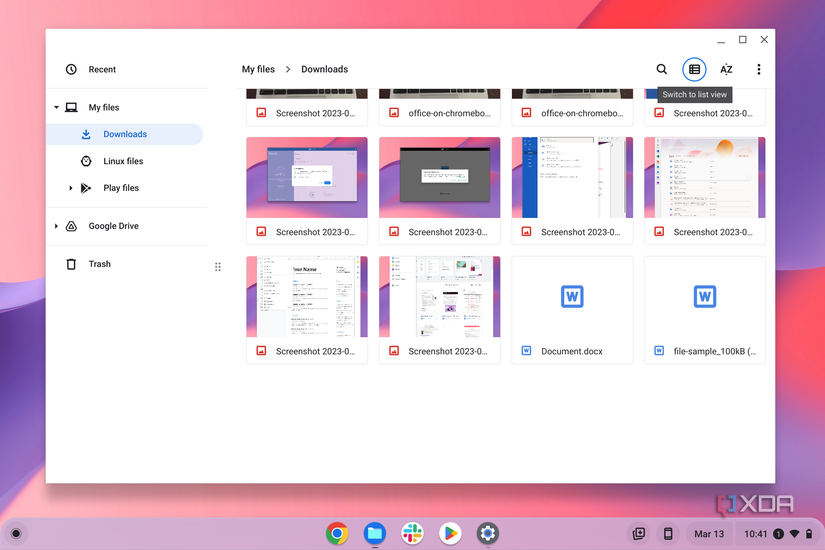Launch Chrome from the shelf
The height and width of the screenshot is (550, 825).
(x=337, y=533)
